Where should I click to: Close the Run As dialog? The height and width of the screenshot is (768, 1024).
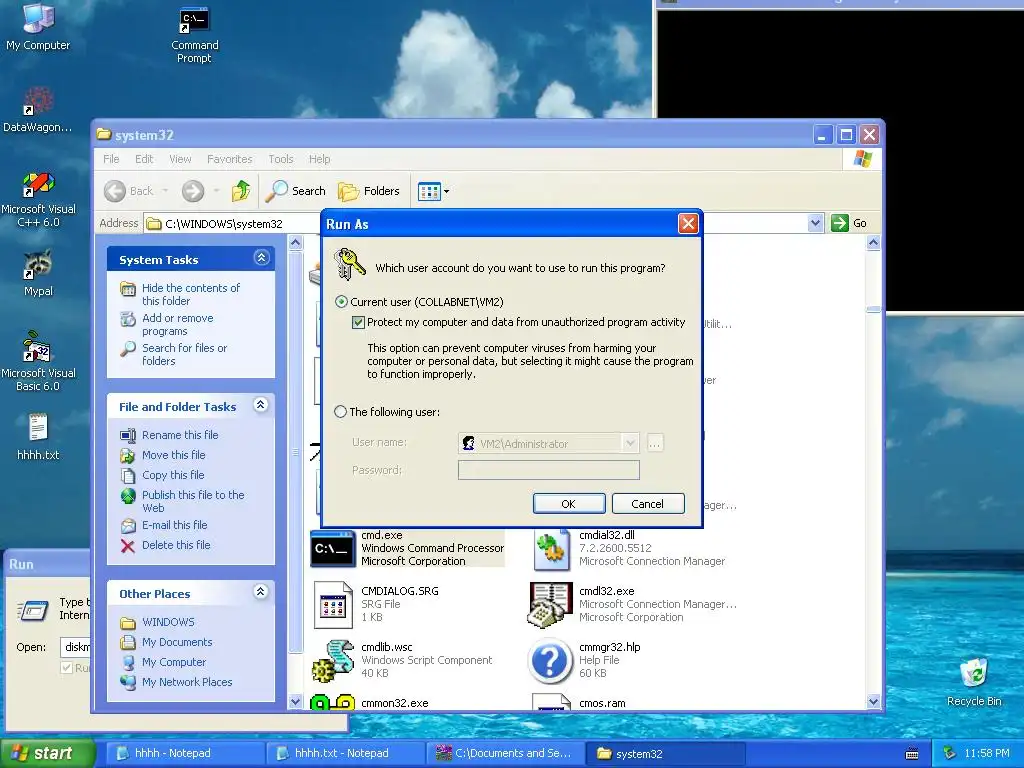(x=688, y=224)
